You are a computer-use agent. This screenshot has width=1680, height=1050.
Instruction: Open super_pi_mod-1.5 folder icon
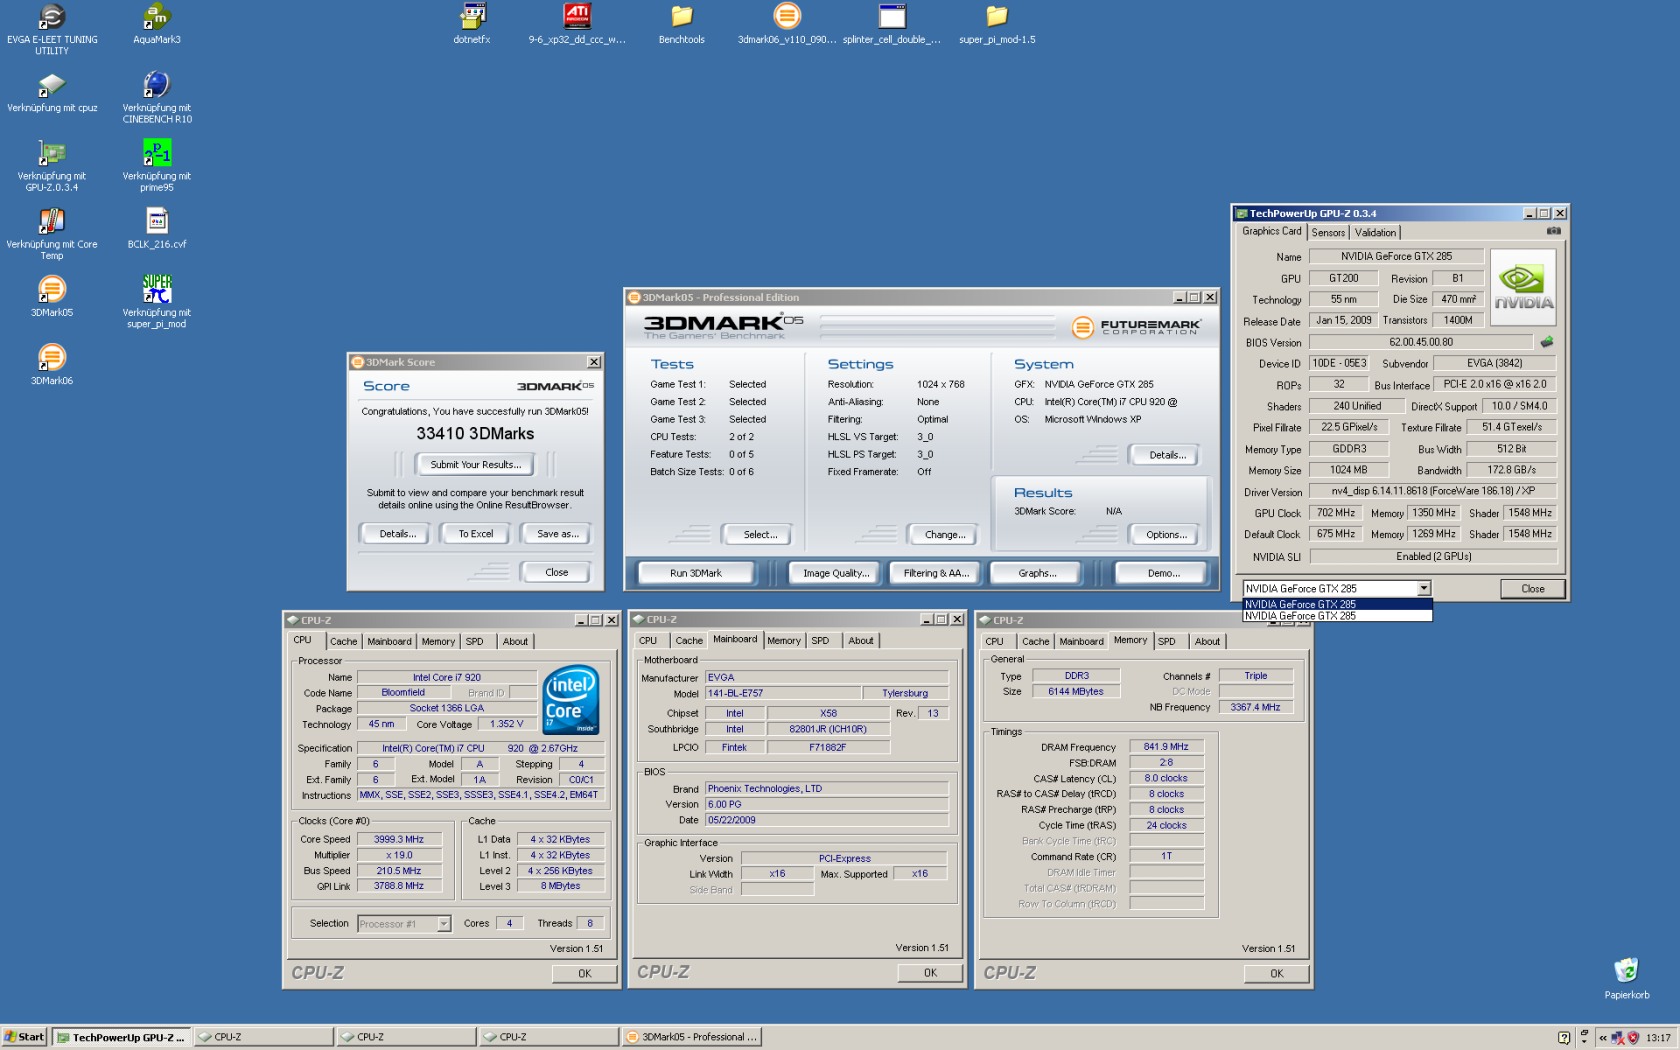[997, 17]
